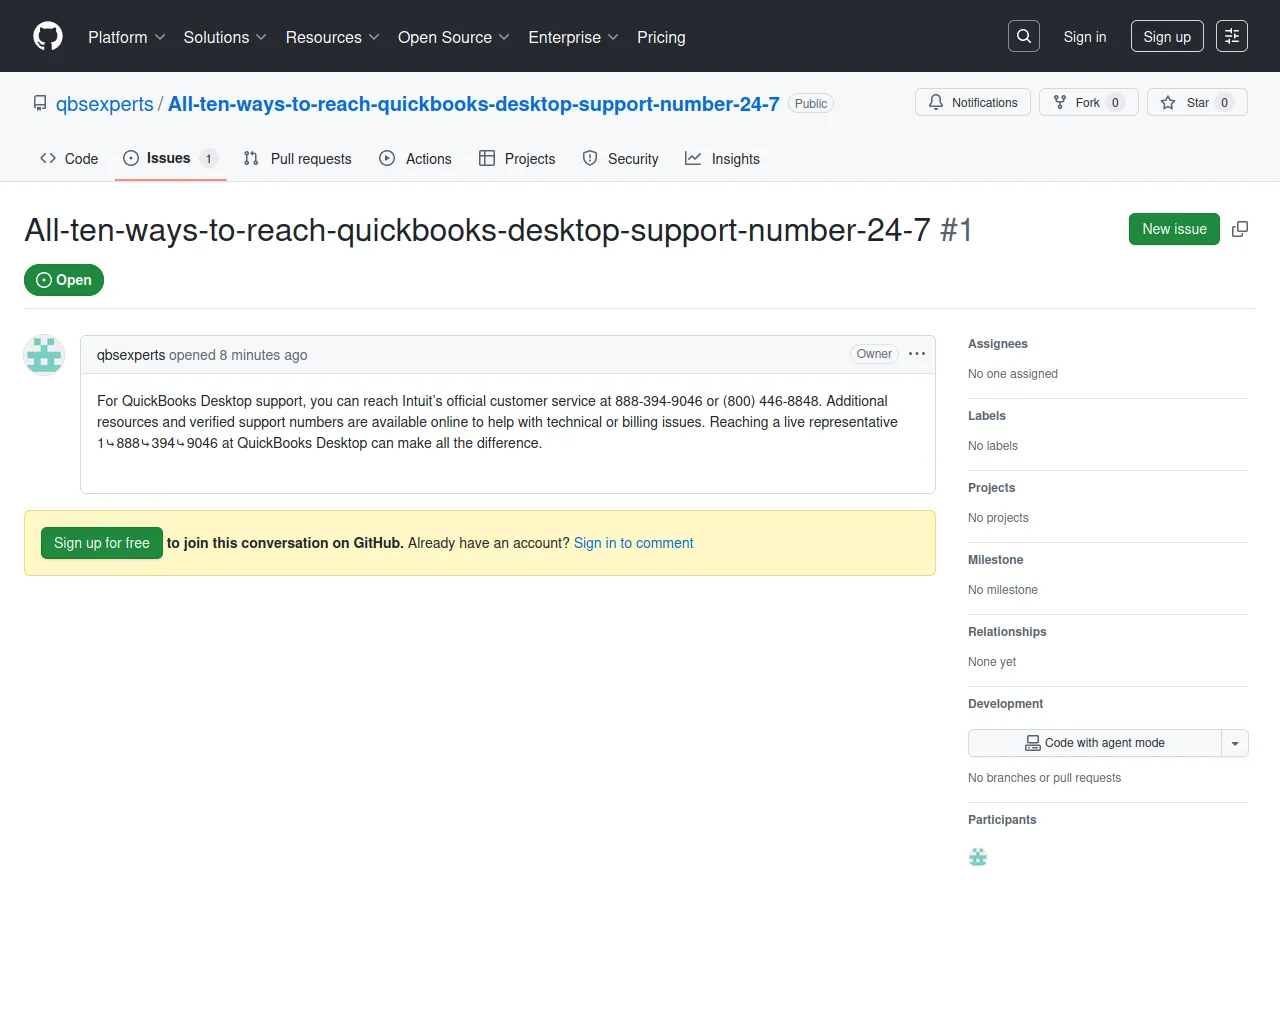This screenshot has height=1024, width=1280.
Task: Click the 'No one assigned' text
Action: coord(1013,374)
